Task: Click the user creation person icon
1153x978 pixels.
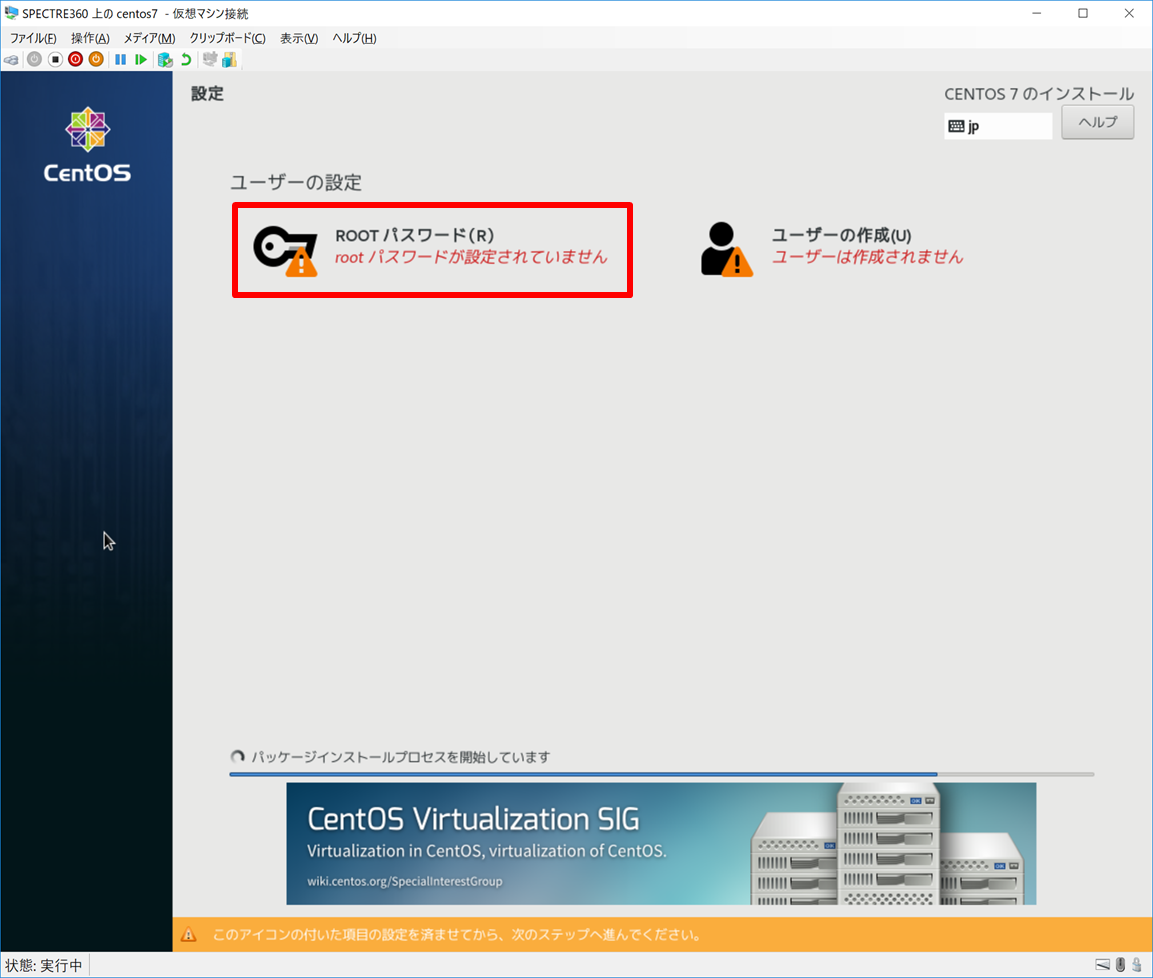Action: click(x=727, y=249)
